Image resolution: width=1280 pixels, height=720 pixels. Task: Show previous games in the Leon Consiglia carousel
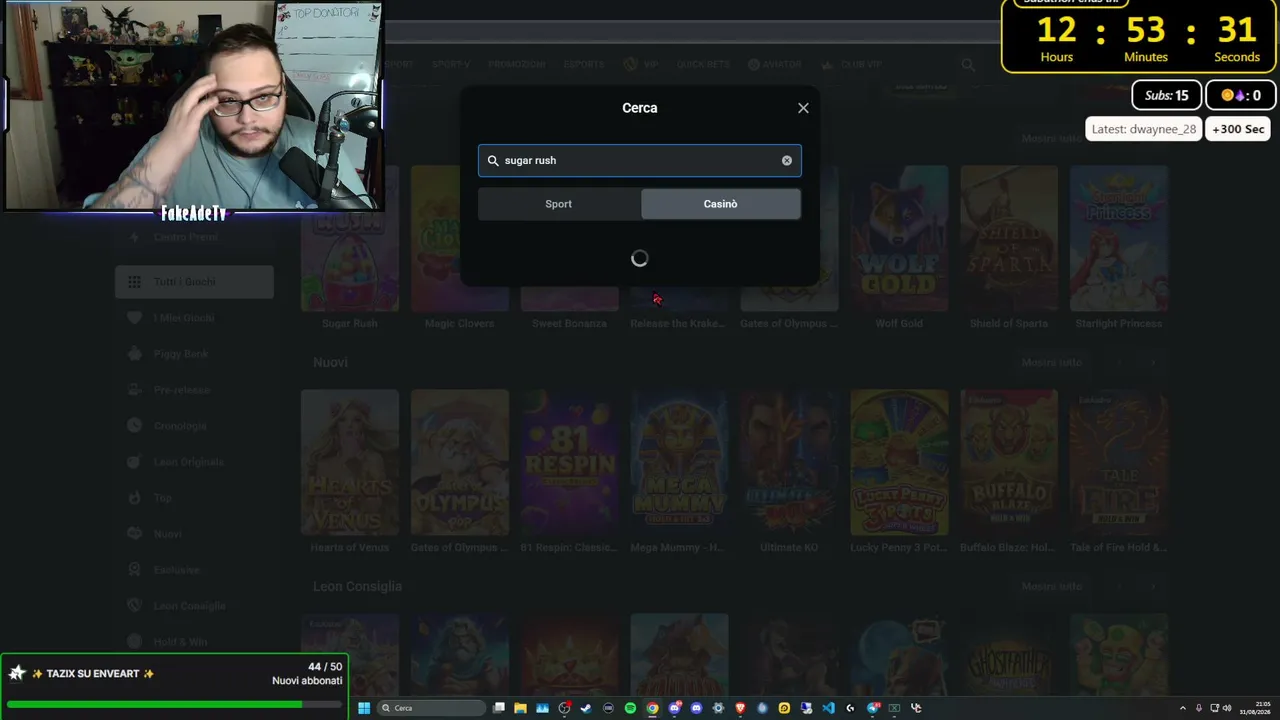pyautogui.click(x=1120, y=586)
